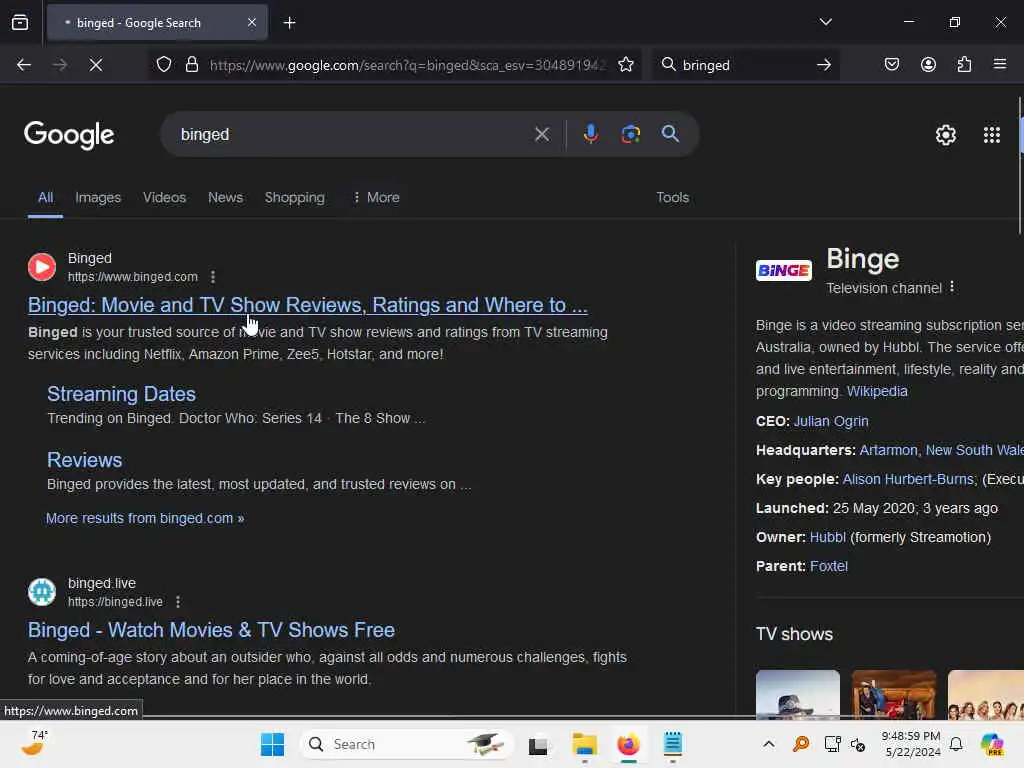This screenshot has width=1024, height=768.
Task: Click the Foxtel parent link
Action: click(829, 566)
